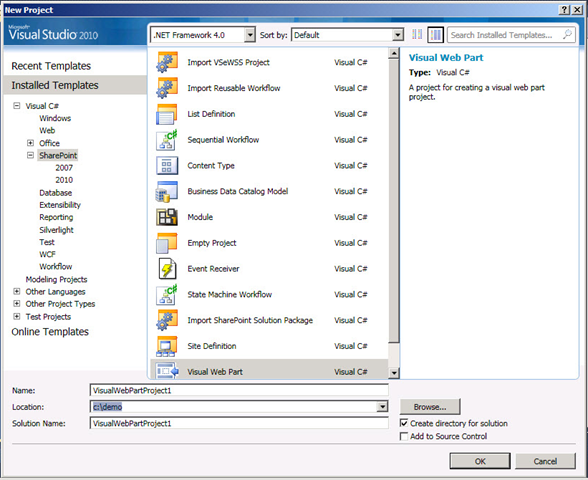The image size is (588, 480).
Task: Select SharePoint 2007 in the tree
Action: coord(64,168)
